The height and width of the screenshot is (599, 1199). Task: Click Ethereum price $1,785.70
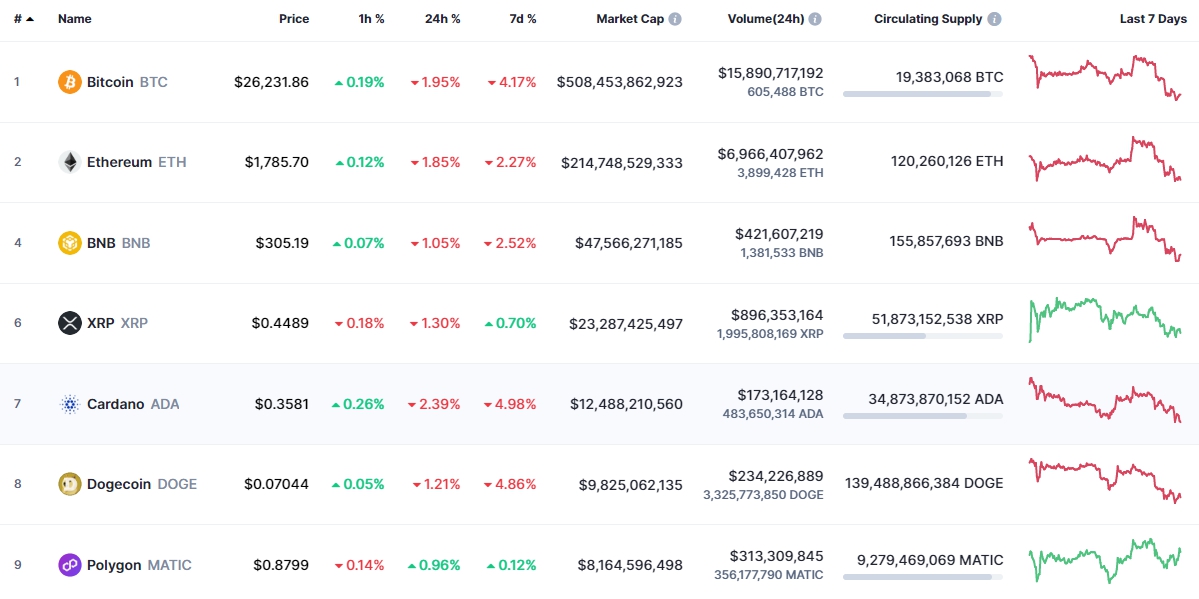click(x=277, y=162)
